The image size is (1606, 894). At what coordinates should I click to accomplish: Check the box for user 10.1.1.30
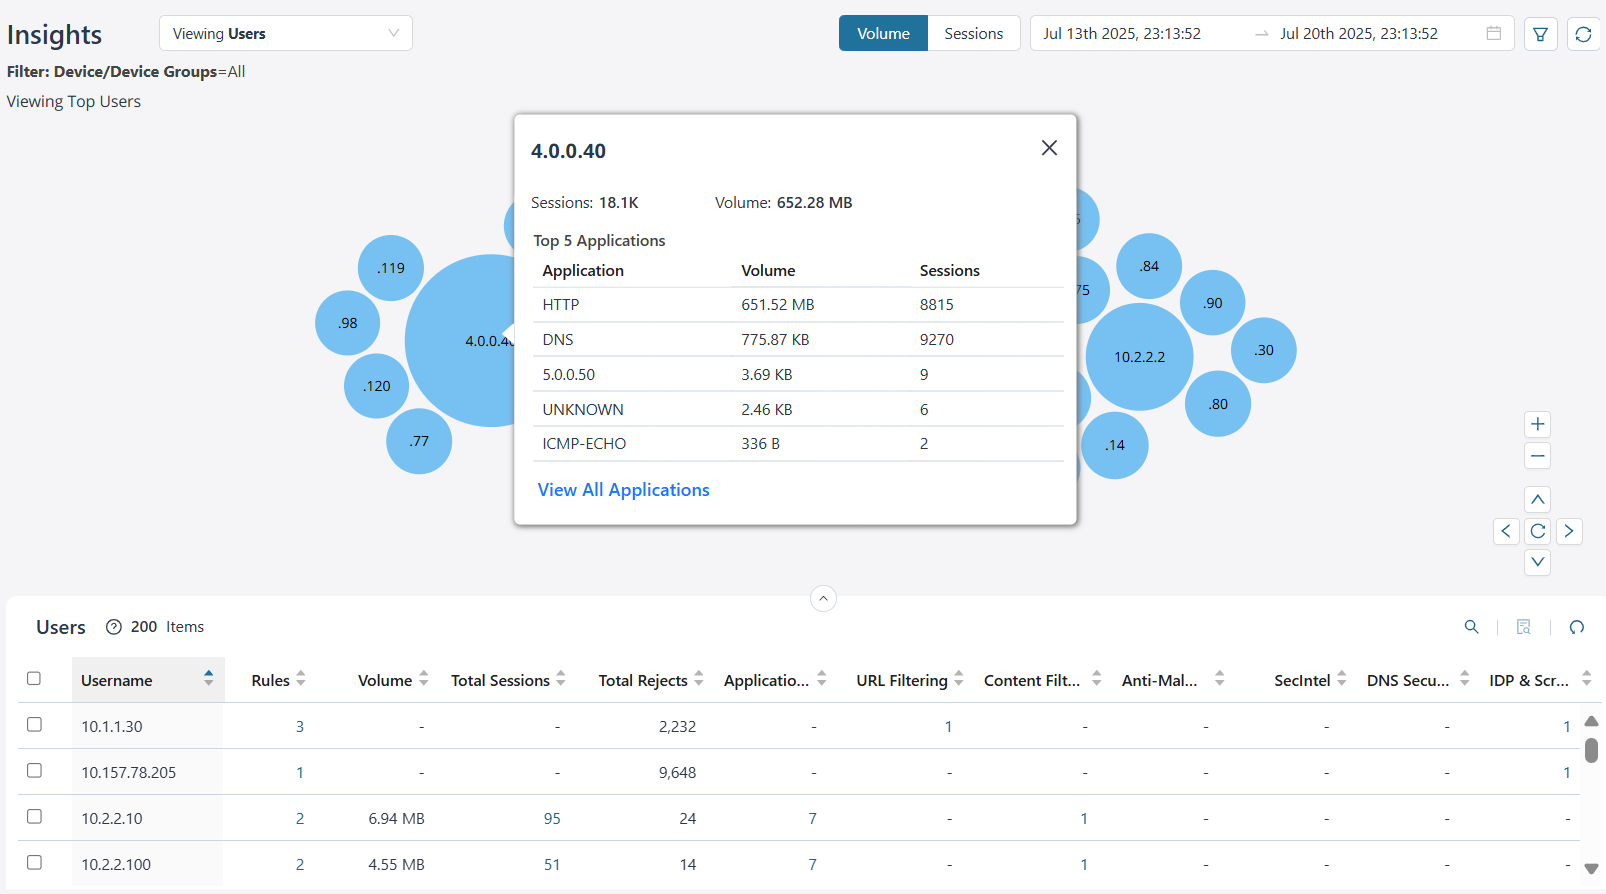coord(34,725)
